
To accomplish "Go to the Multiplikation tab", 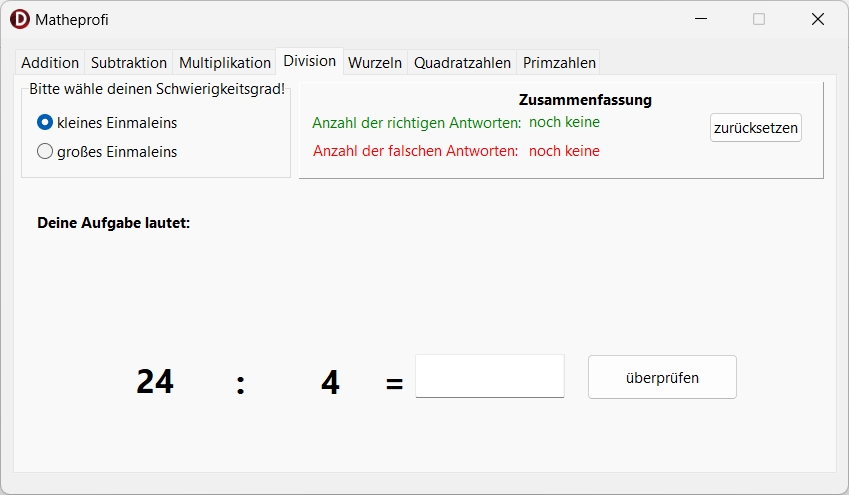I will pyautogui.click(x=225, y=62).
